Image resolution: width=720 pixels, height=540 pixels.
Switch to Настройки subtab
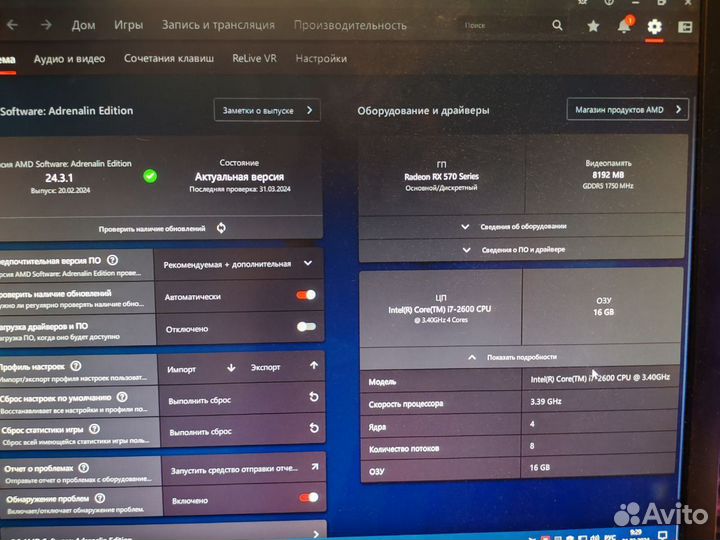pos(321,59)
